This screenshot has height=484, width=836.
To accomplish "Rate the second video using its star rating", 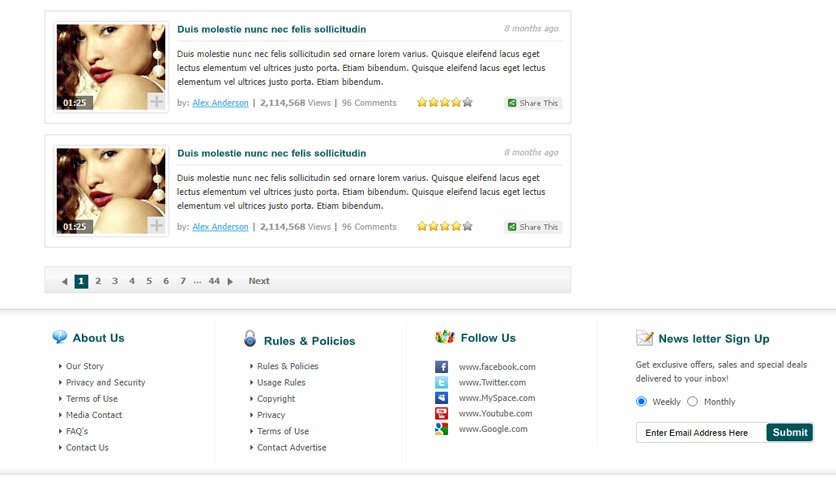I will point(445,226).
